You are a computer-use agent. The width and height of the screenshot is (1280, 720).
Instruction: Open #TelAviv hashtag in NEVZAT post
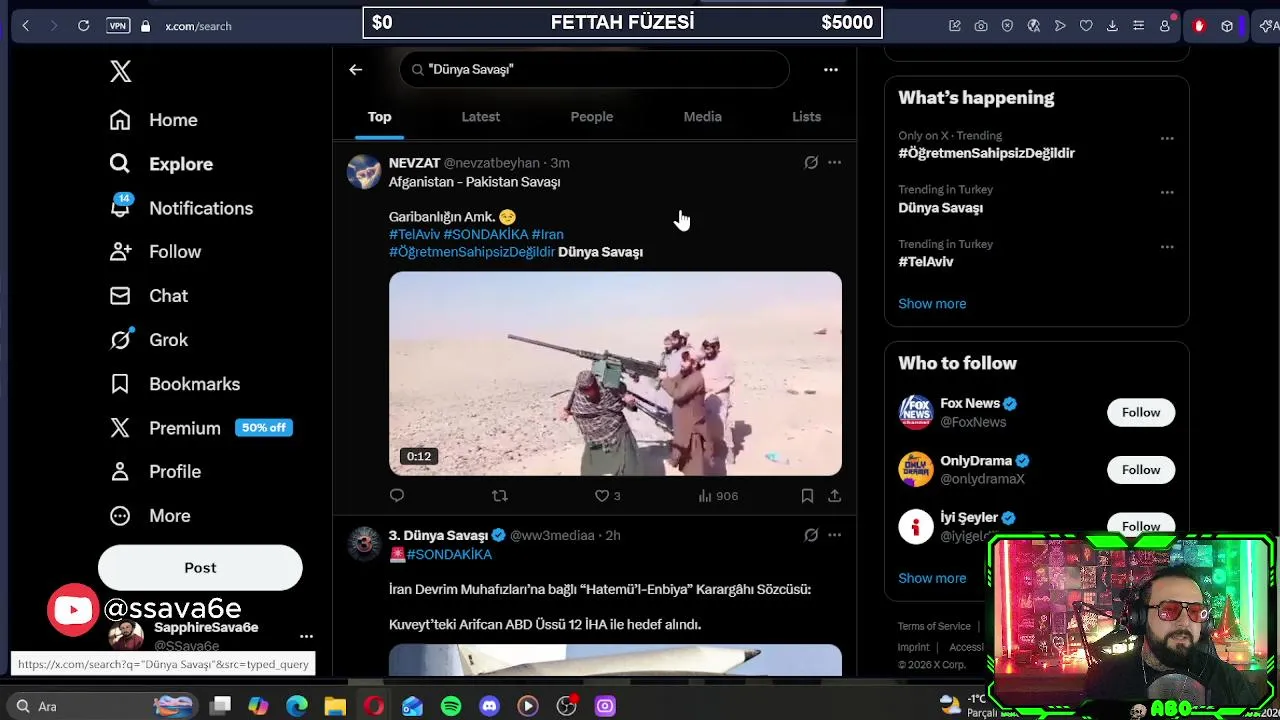coord(414,234)
